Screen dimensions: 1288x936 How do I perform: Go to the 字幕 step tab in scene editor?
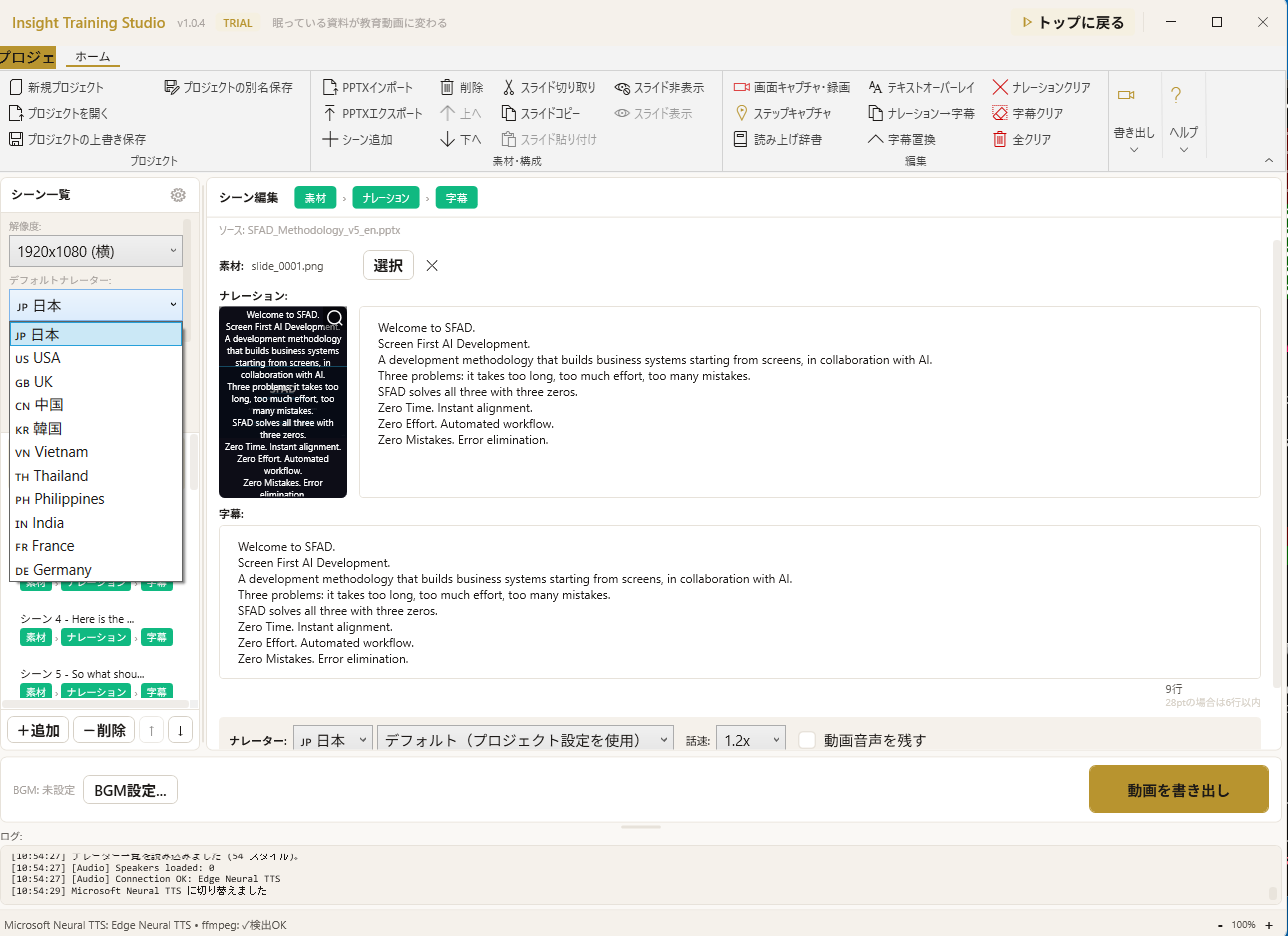(456, 198)
